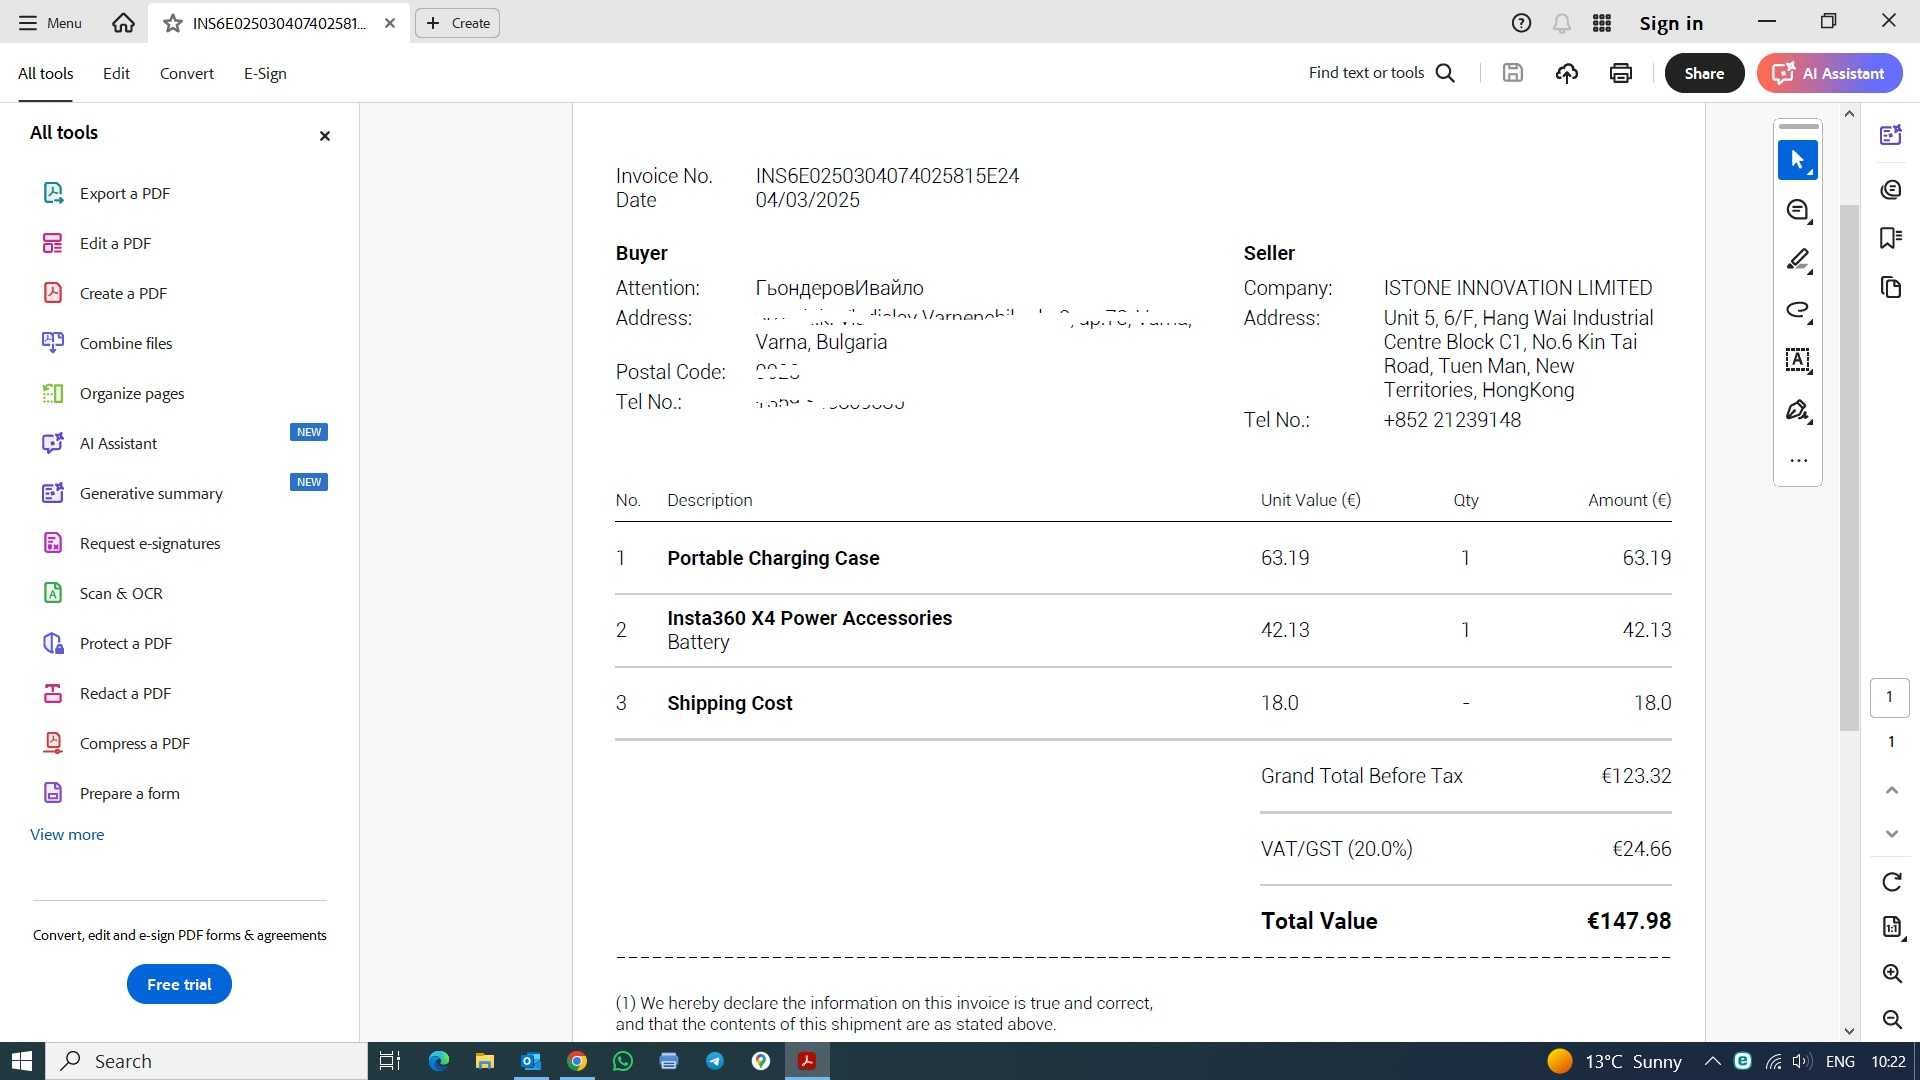Click the current page number box
The width and height of the screenshot is (1920, 1080).
click(1889, 697)
